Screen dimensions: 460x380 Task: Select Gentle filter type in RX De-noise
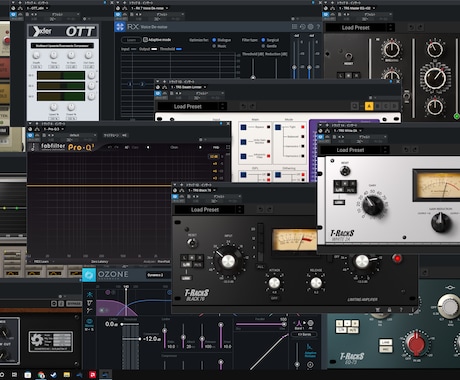[x=263, y=46]
